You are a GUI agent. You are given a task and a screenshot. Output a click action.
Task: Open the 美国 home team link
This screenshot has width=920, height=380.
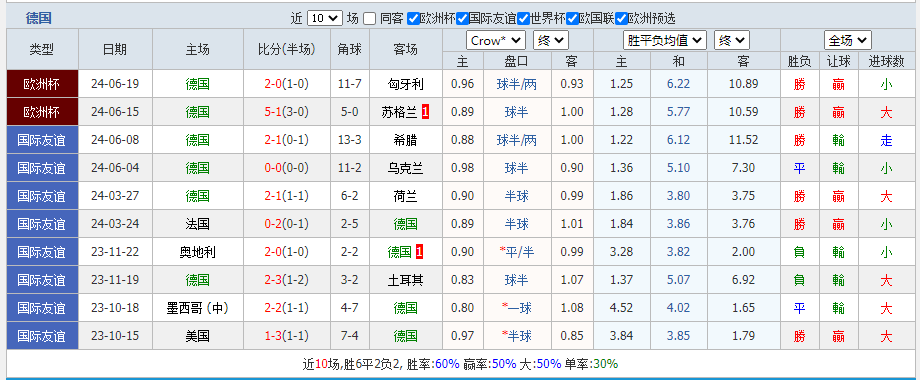tap(198, 337)
